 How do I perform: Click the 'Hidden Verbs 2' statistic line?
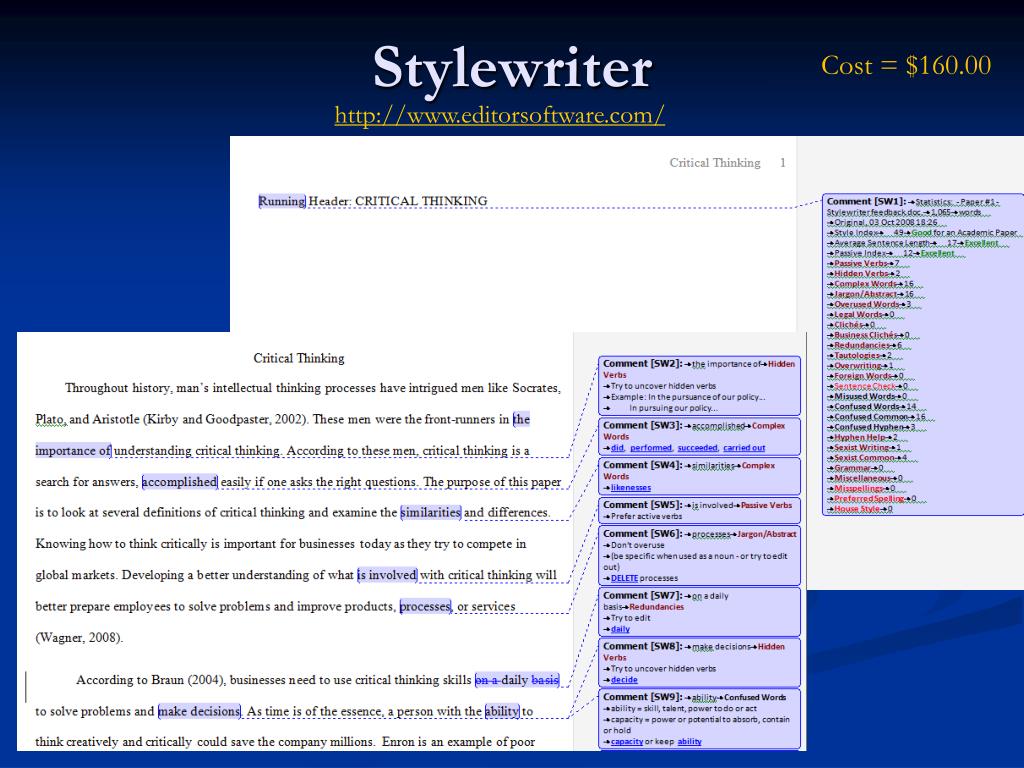coord(863,274)
